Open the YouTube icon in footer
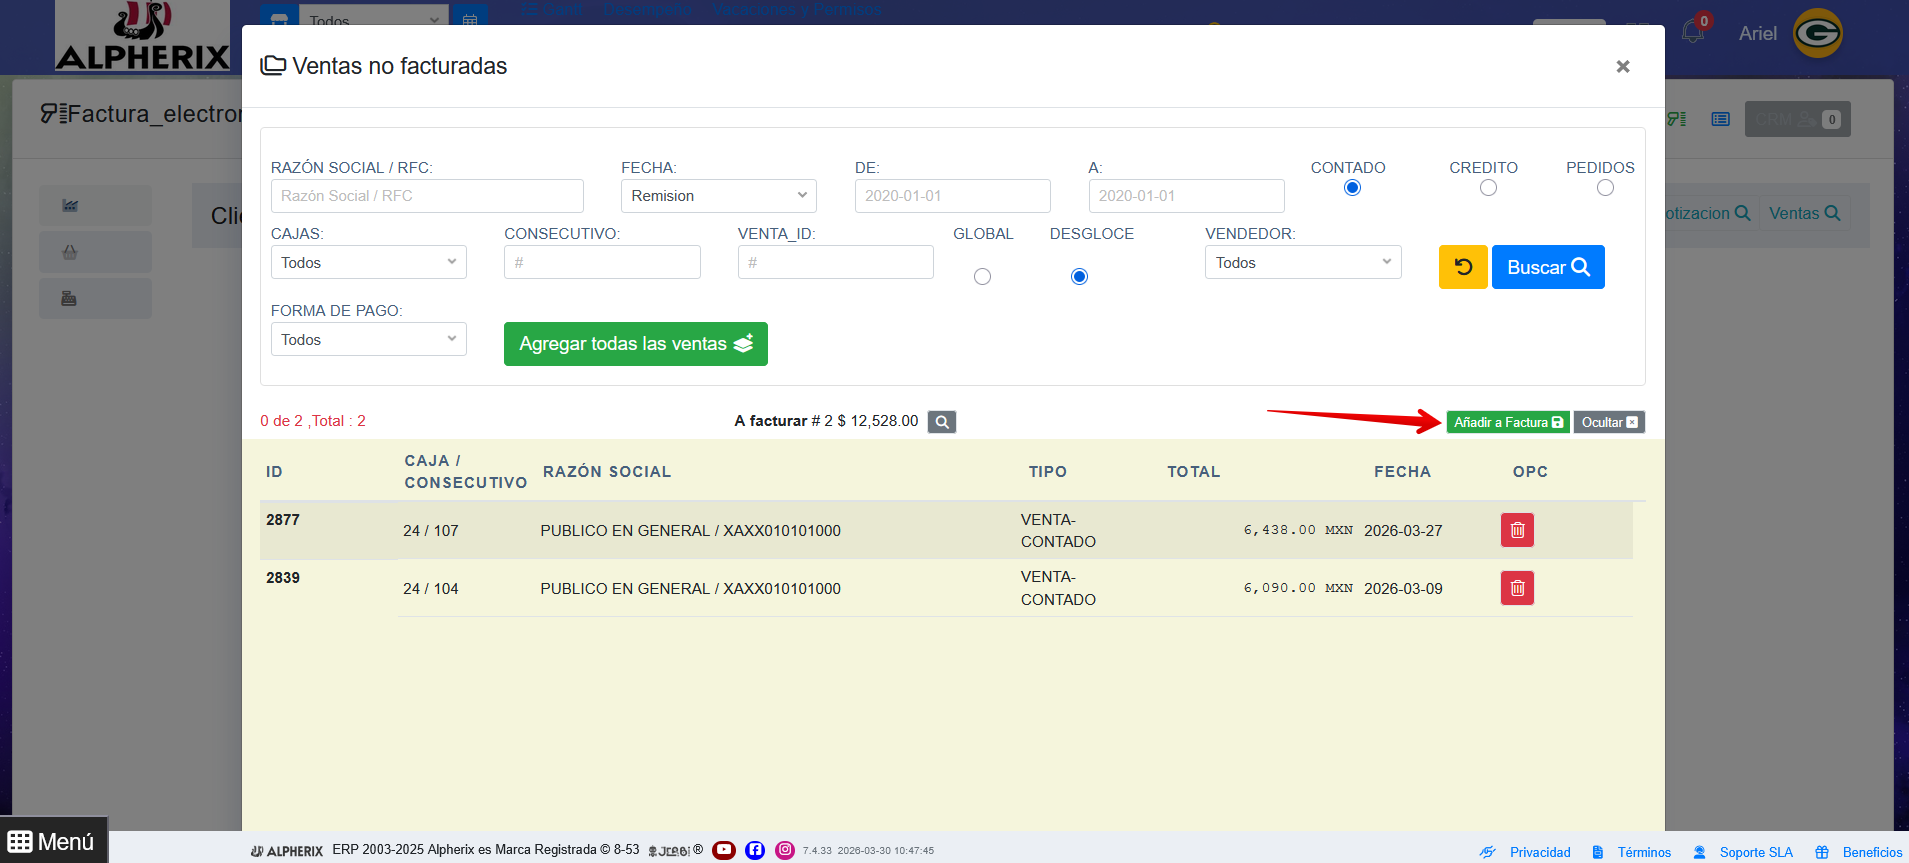Screen dimensions: 1909x863 724,850
